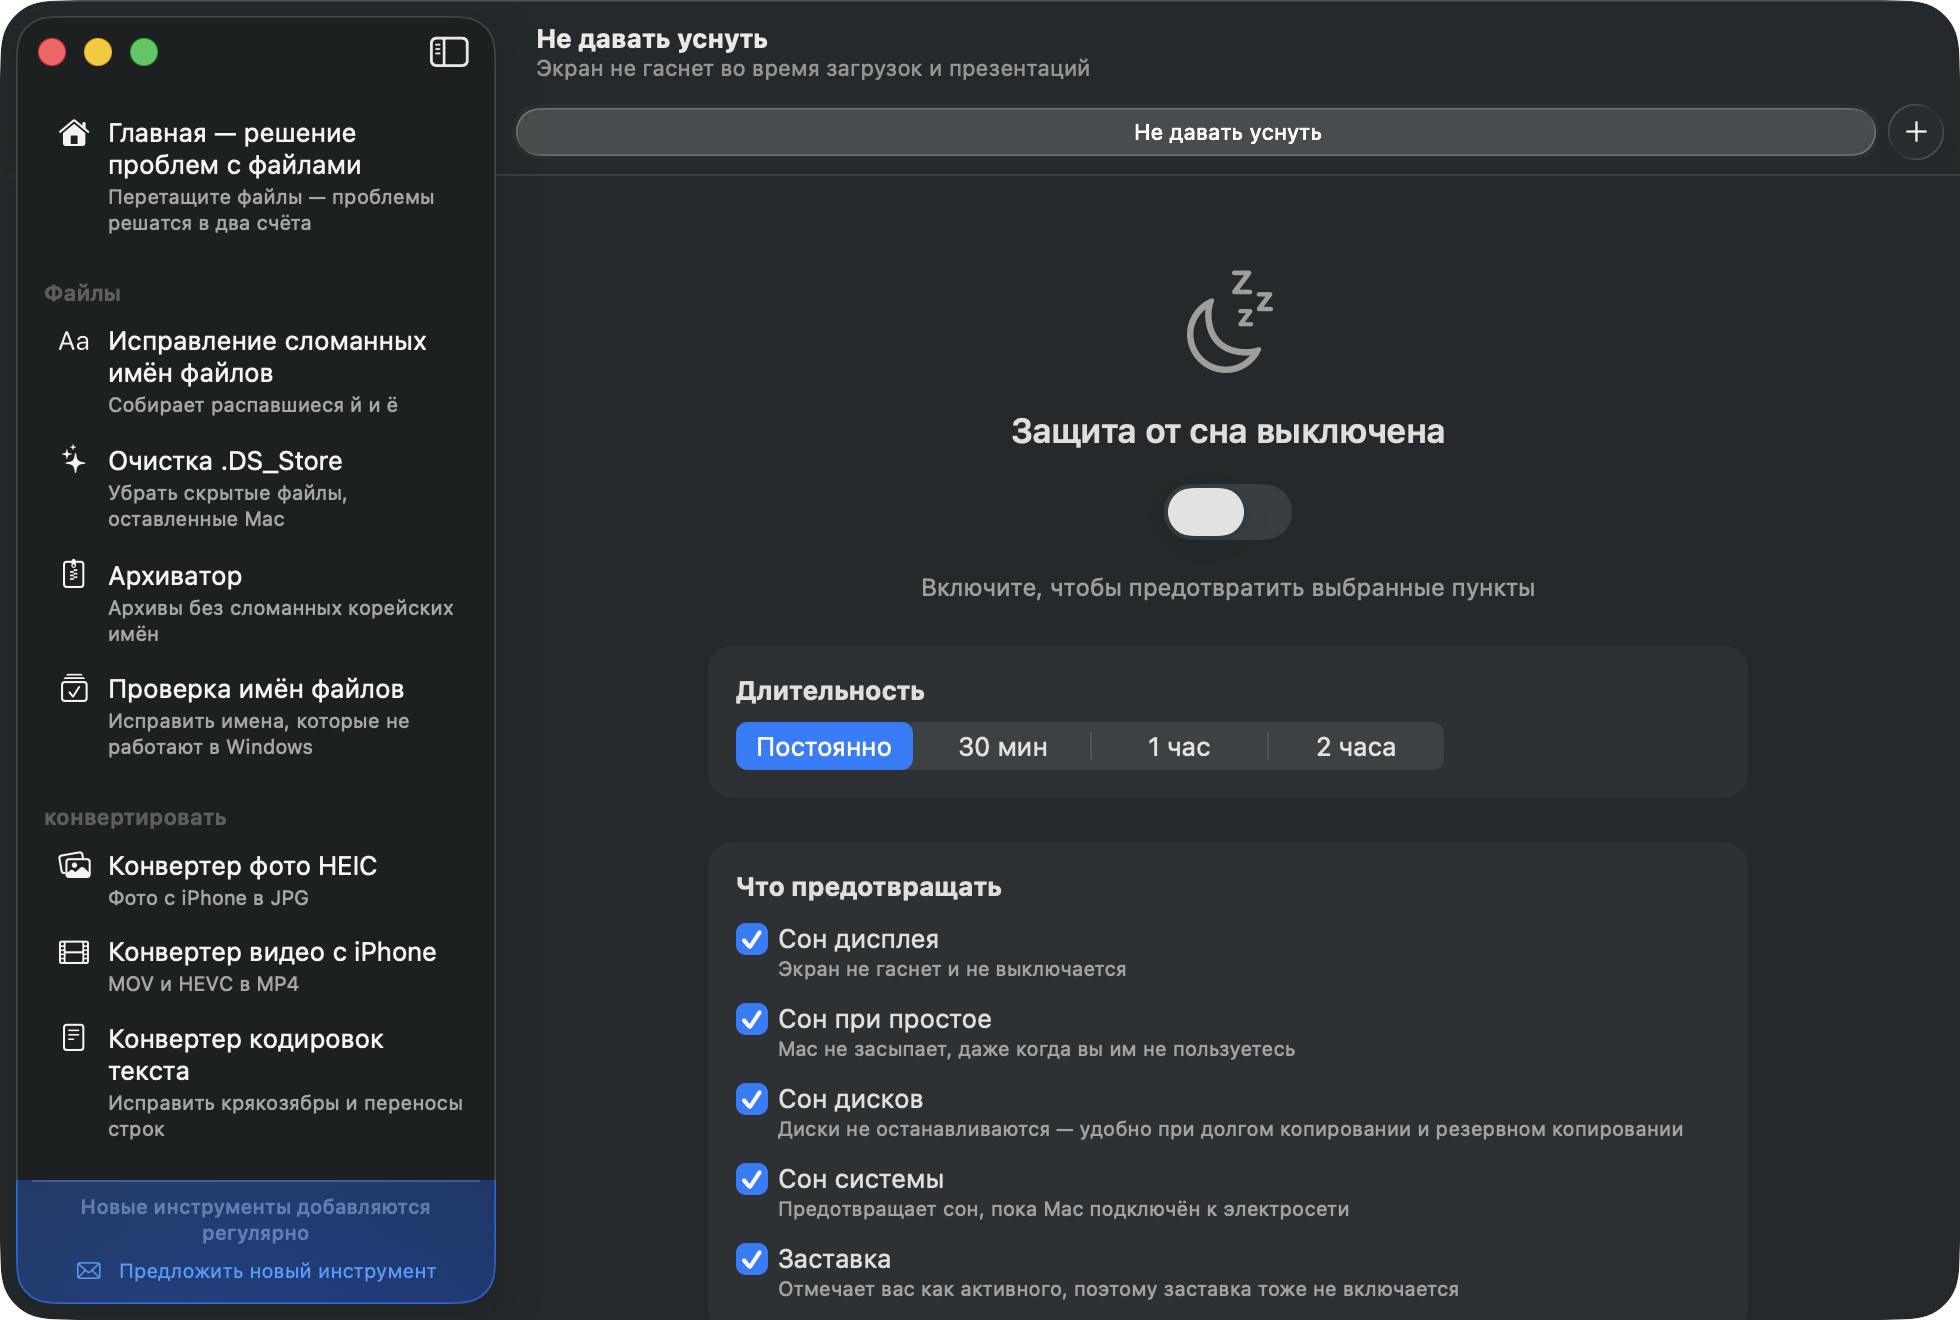Open the Конвертер кодировок текста tool
1960x1320 pixels.
[x=256, y=1083]
